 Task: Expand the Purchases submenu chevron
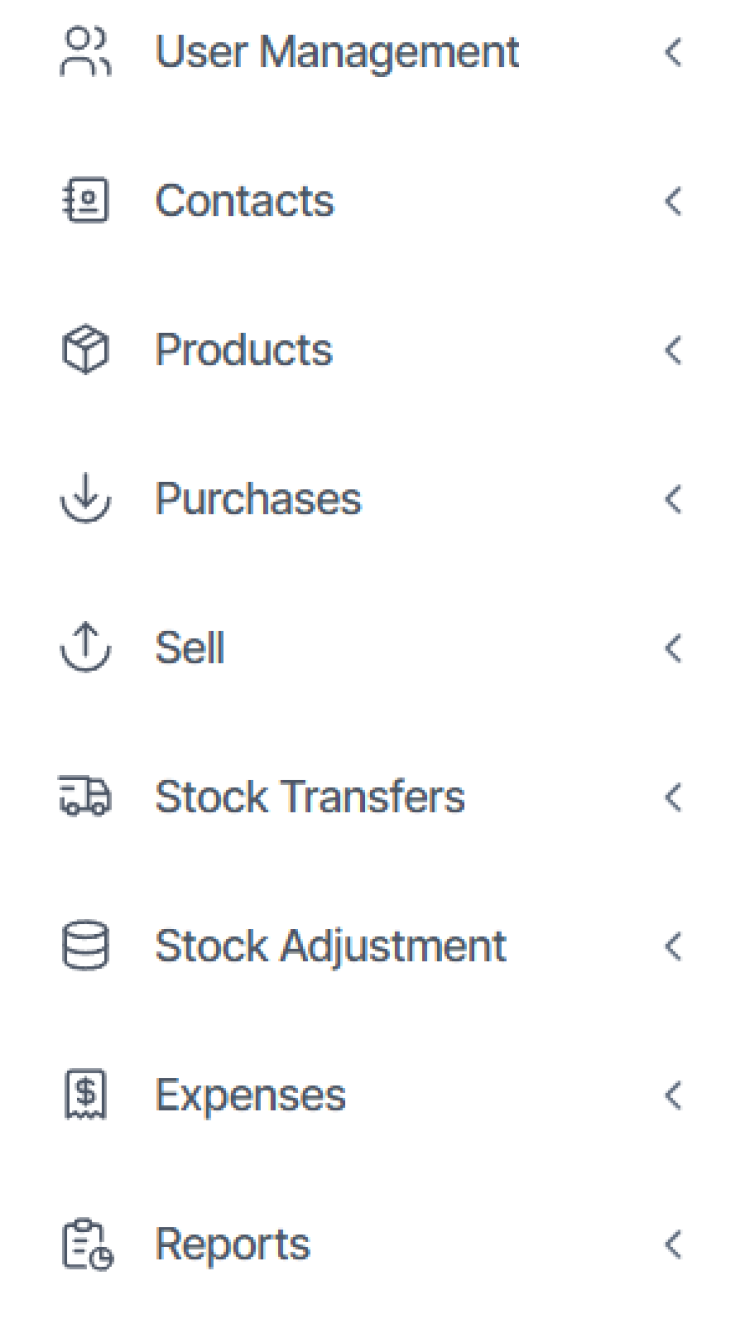click(673, 499)
